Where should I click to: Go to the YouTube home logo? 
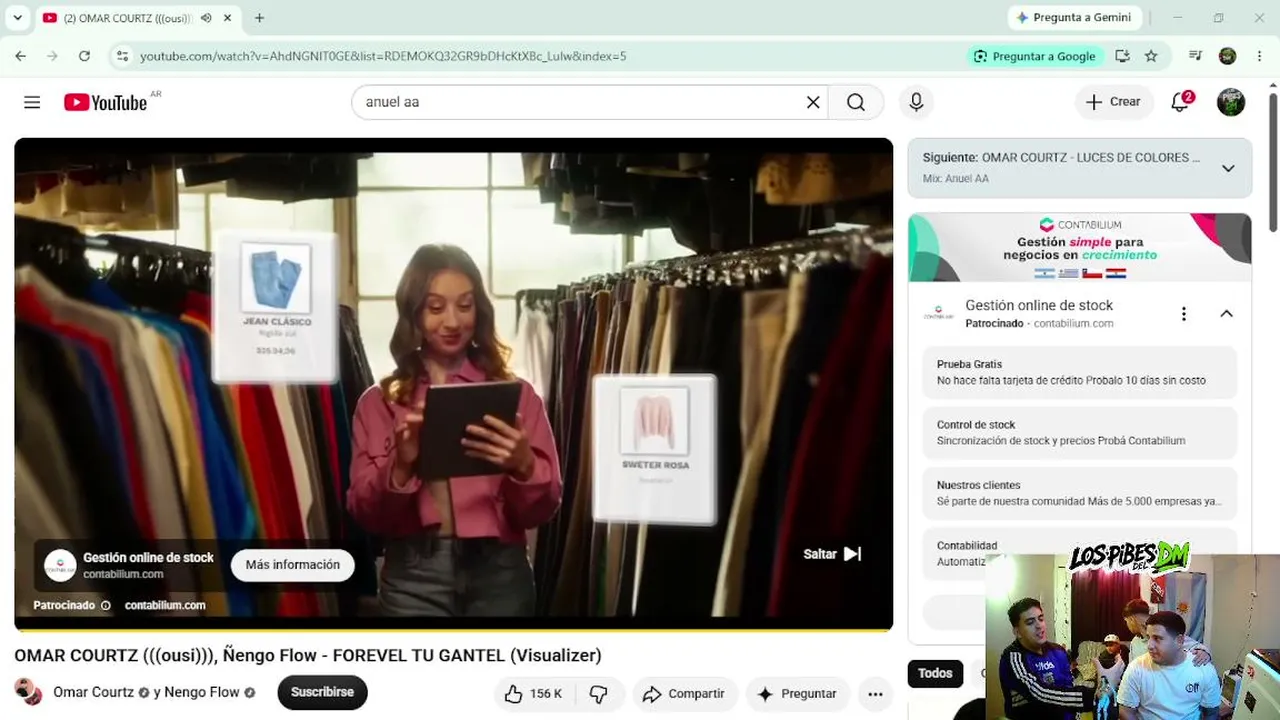click(106, 102)
